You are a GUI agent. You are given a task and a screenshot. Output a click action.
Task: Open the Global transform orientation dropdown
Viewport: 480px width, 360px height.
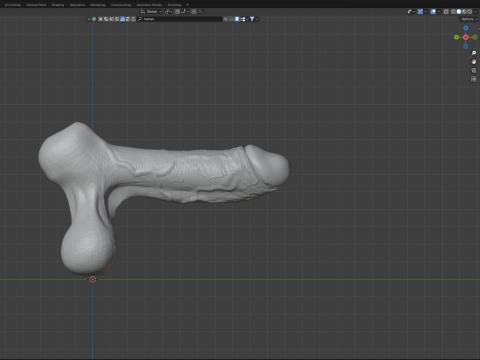click(x=151, y=12)
